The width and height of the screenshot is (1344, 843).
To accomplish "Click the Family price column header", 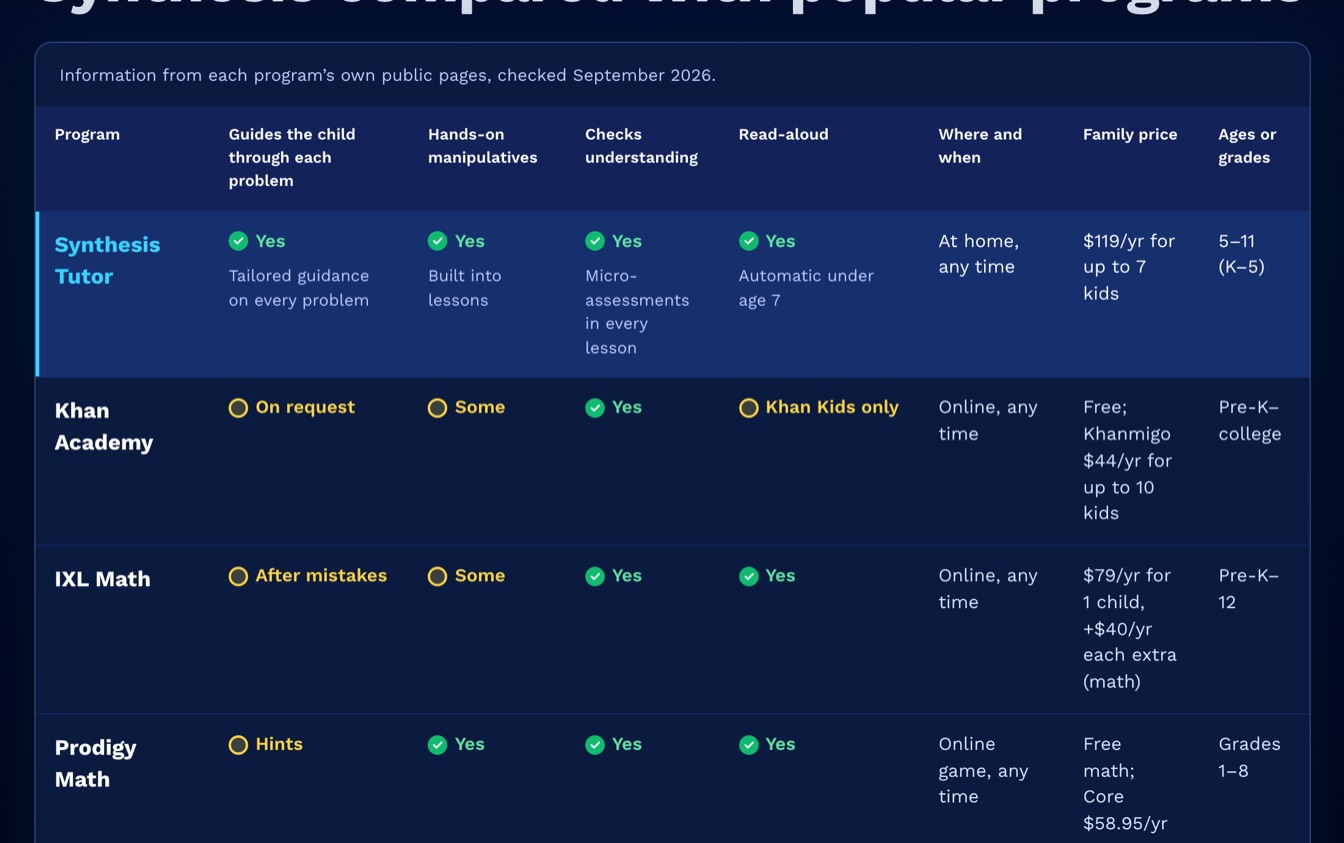I will (1130, 135).
